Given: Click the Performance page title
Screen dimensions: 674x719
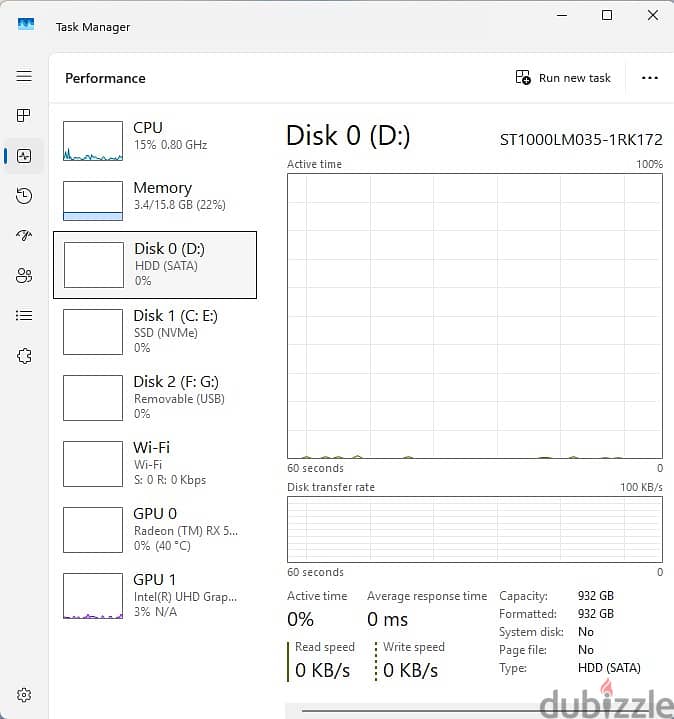Looking at the screenshot, I should 105,78.
